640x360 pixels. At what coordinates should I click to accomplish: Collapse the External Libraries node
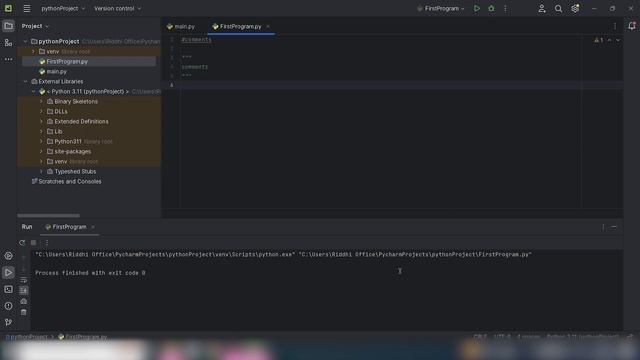[x=26, y=82]
